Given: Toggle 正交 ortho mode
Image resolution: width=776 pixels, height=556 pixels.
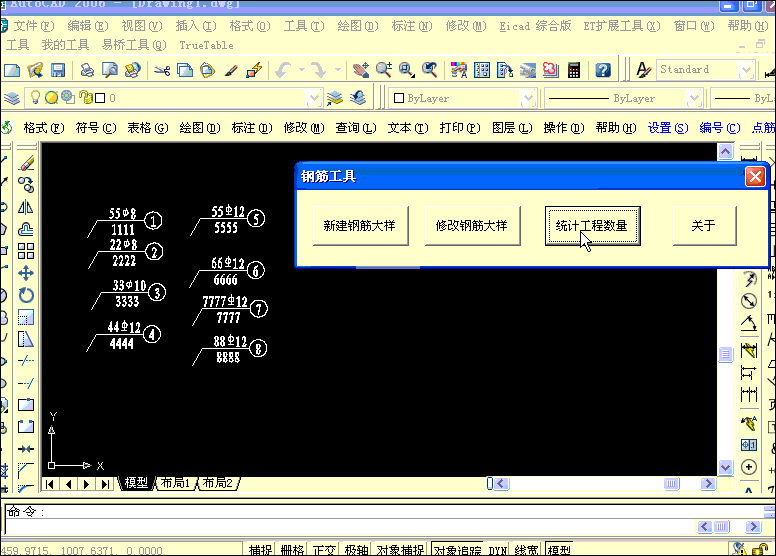Looking at the screenshot, I should tap(324, 550).
